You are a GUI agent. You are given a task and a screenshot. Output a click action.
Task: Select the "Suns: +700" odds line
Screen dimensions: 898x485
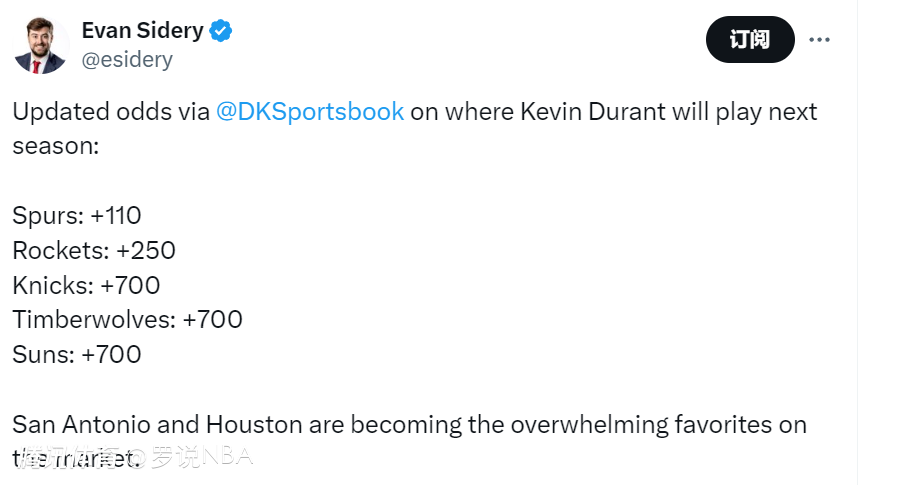point(77,354)
